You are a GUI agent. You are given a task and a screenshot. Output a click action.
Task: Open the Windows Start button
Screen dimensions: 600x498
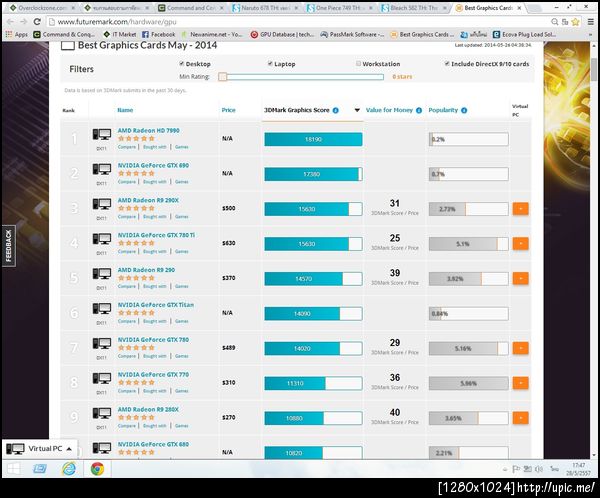14,469
